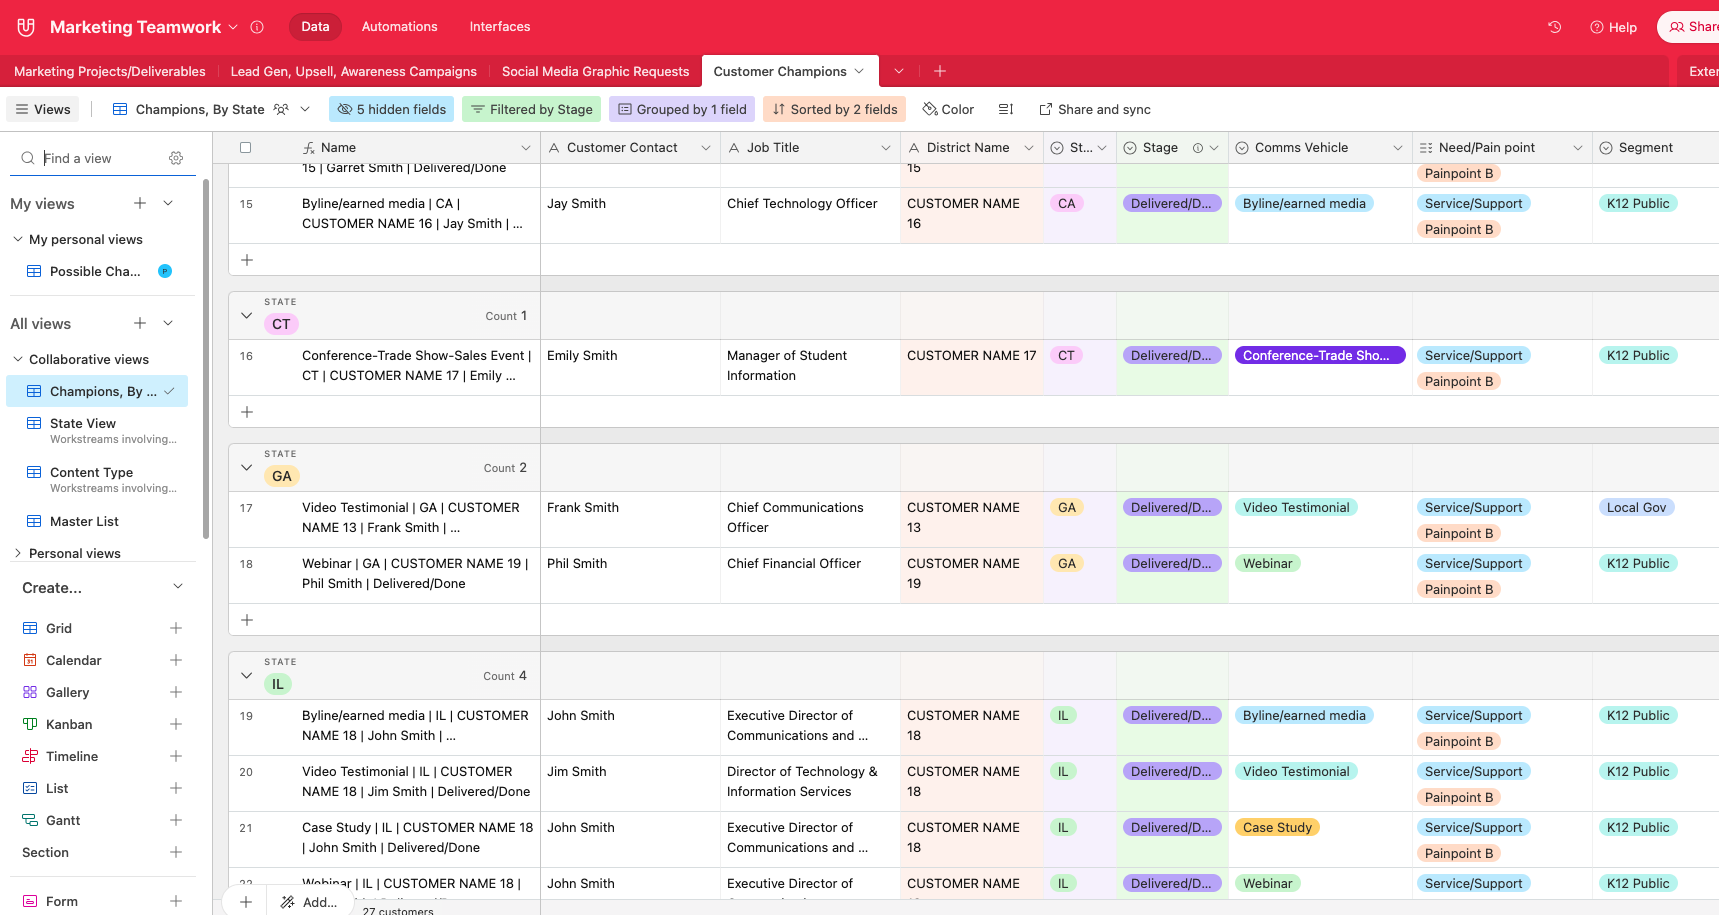The image size is (1719, 915).
Task: Create a new Calendar view plus
Action: tap(176, 660)
